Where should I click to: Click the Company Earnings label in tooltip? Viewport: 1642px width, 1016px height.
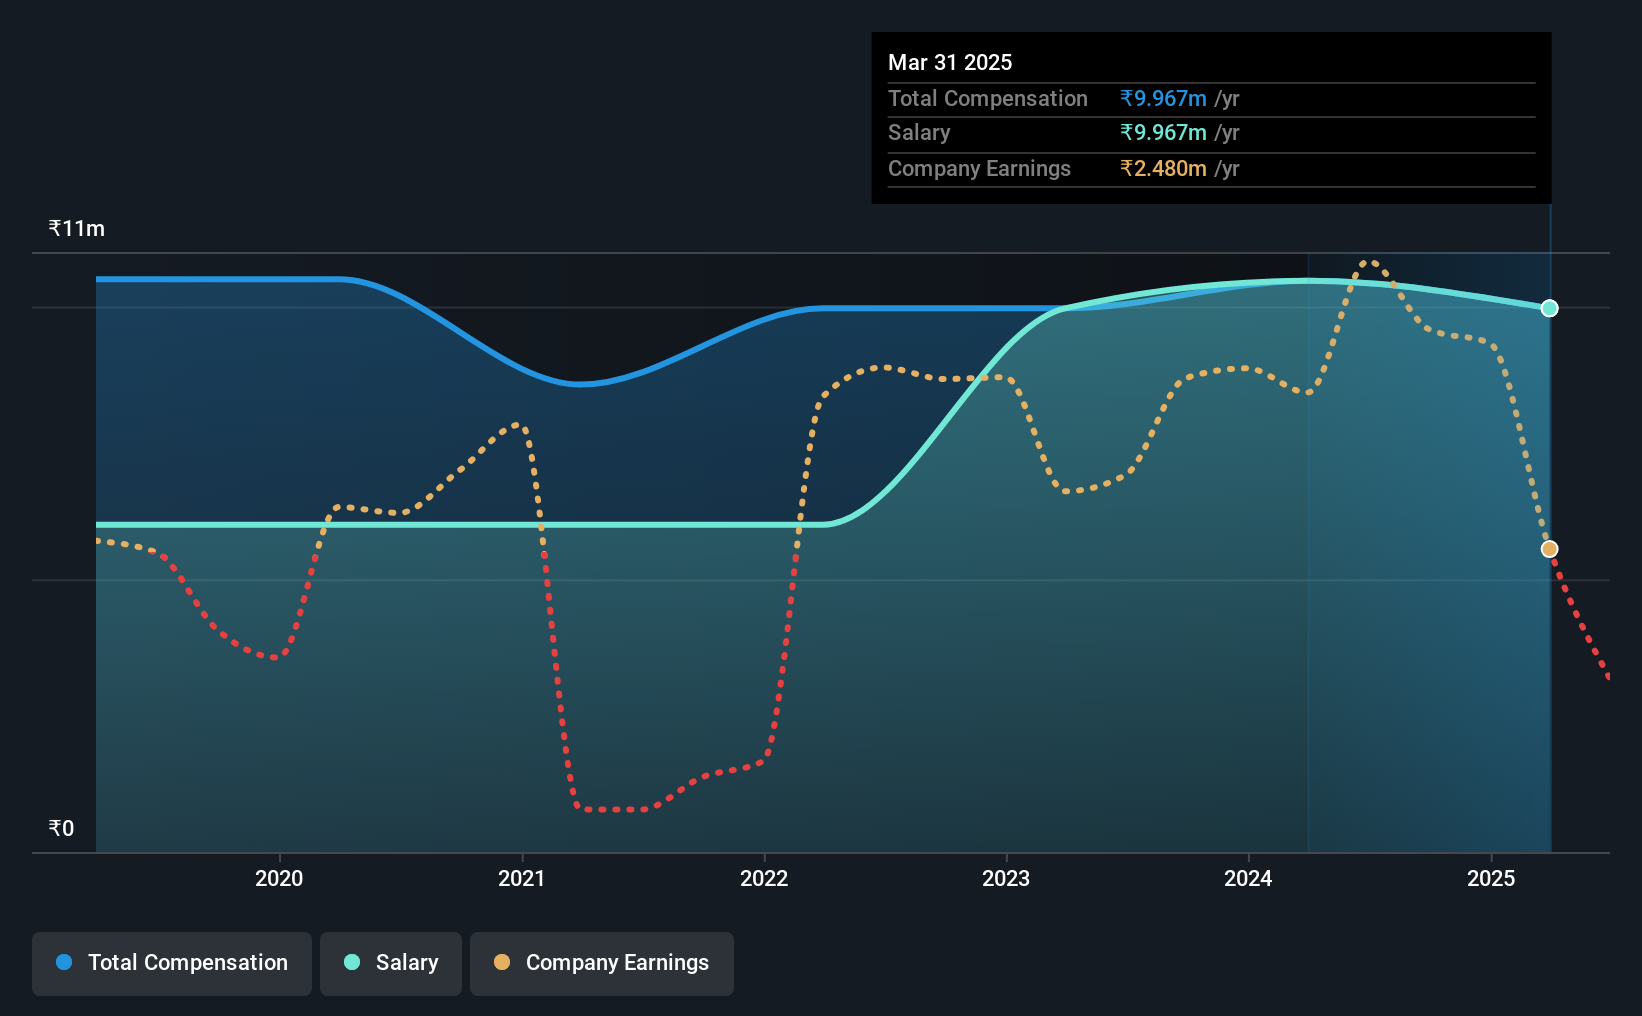(x=979, y=168)
